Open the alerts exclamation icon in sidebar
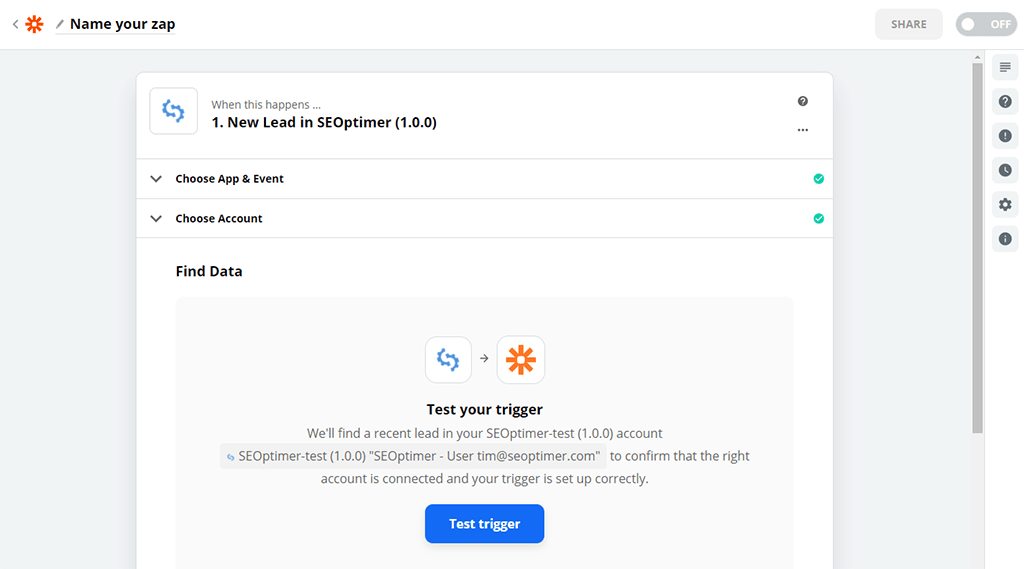Screen dimensions: 1024x569 pos(1005,136)
